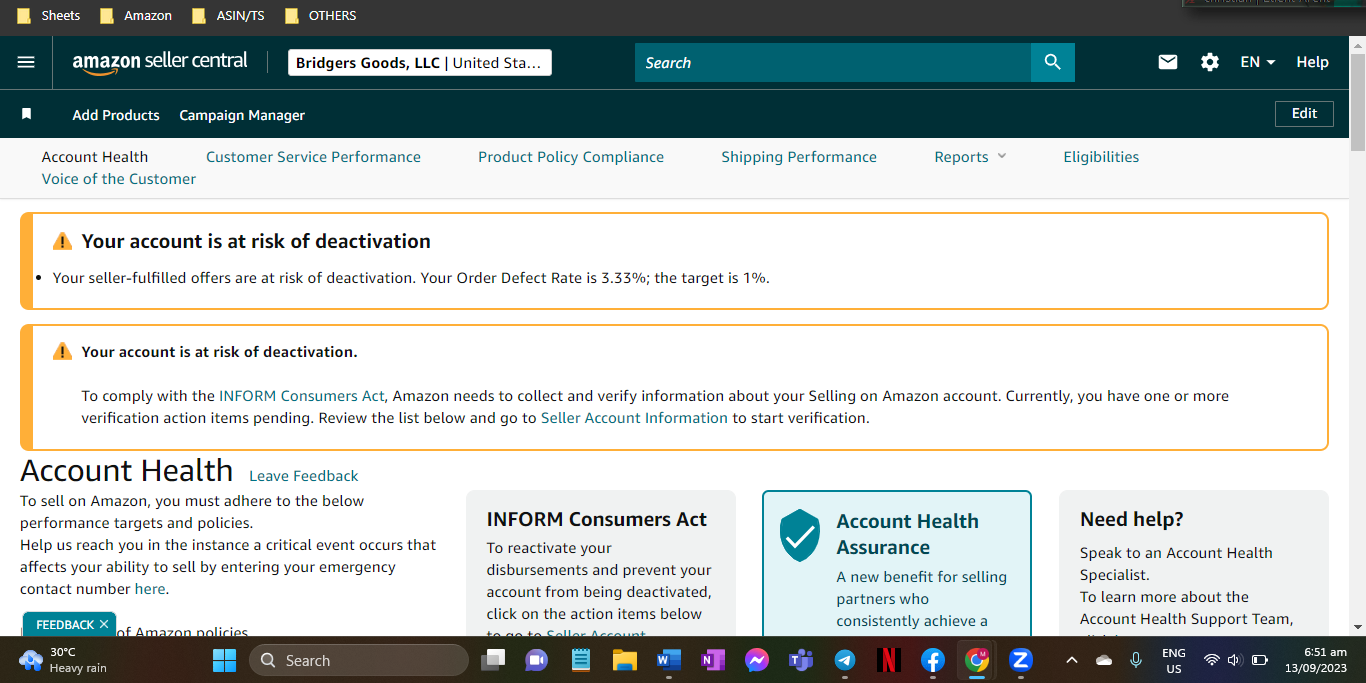
Task: Click the microphone tray icon
Action: 1136,660
